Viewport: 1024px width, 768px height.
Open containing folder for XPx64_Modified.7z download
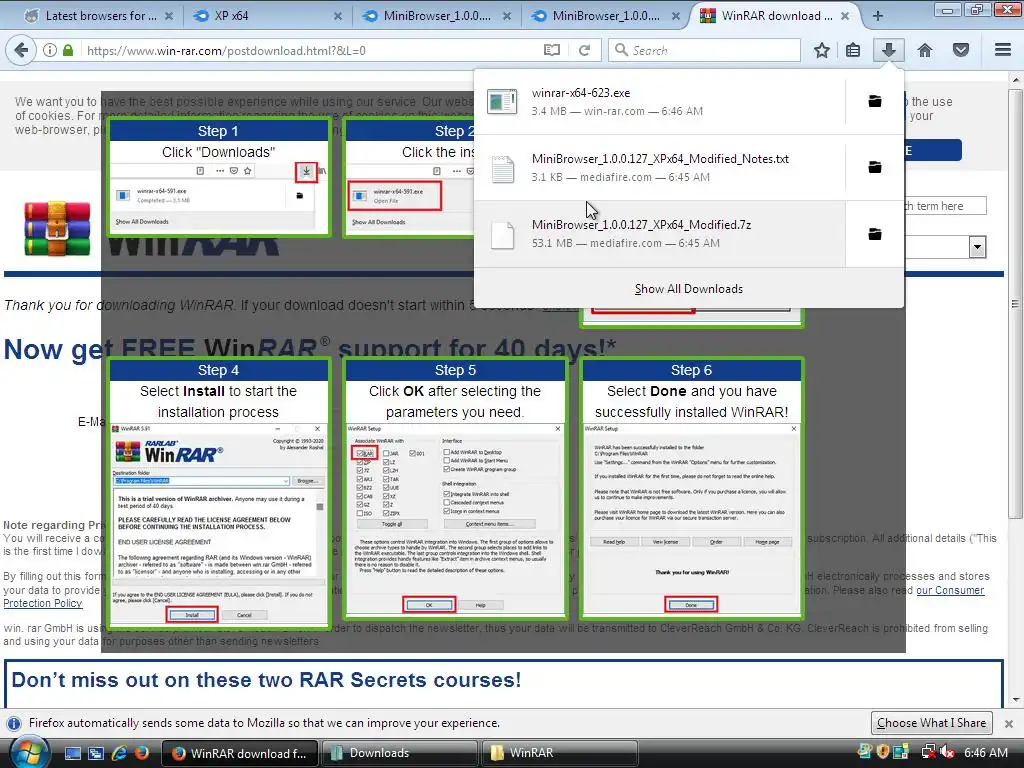(x=874, y=234)
